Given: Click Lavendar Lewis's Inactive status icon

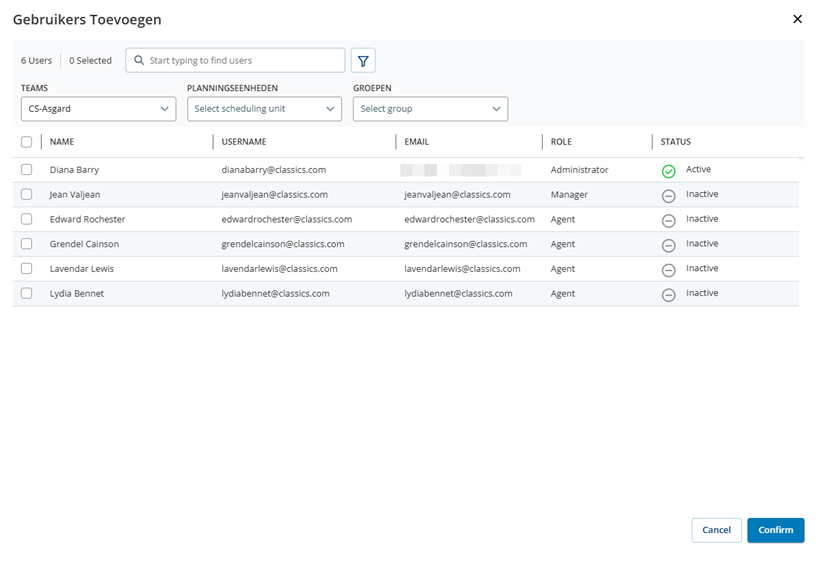Looking at the screenshot, I should [669, 270].
